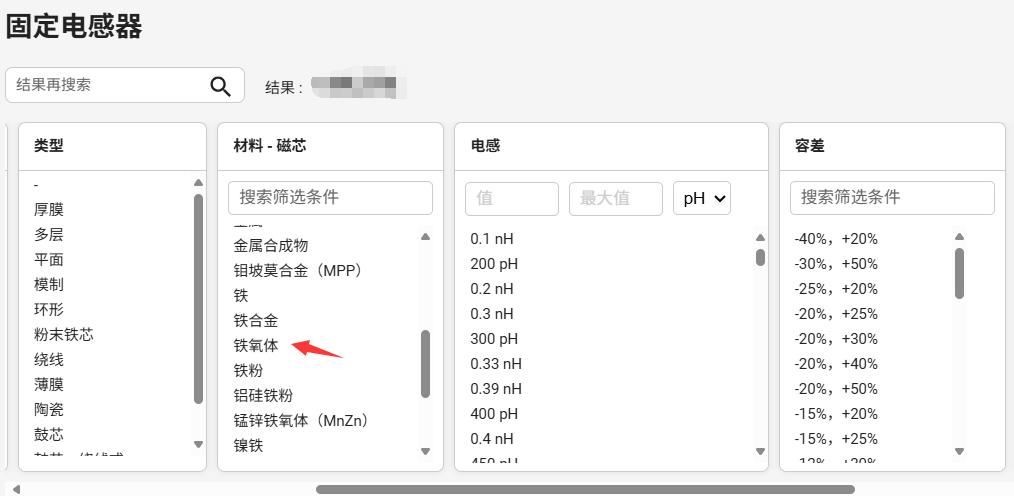Click left arrow of horizontal scrollbar
Image resolution: width=1014 pixels, height=496 pixels.
(x=16, y=490)
